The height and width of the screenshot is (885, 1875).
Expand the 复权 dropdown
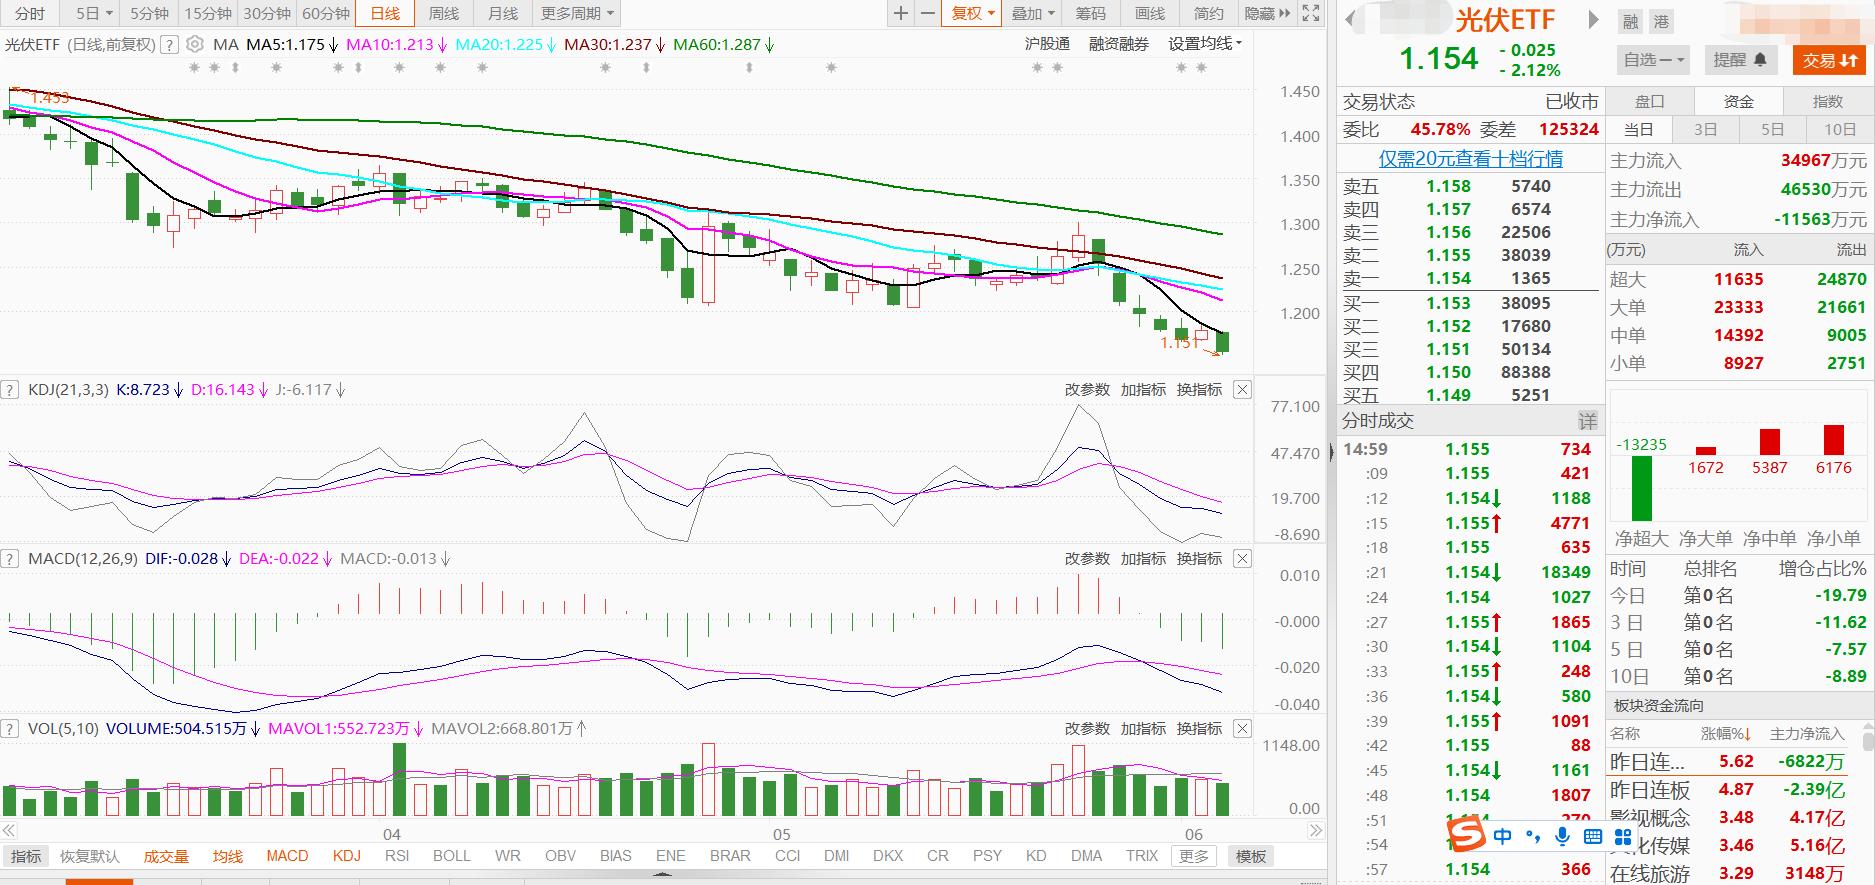coord(973,13)
